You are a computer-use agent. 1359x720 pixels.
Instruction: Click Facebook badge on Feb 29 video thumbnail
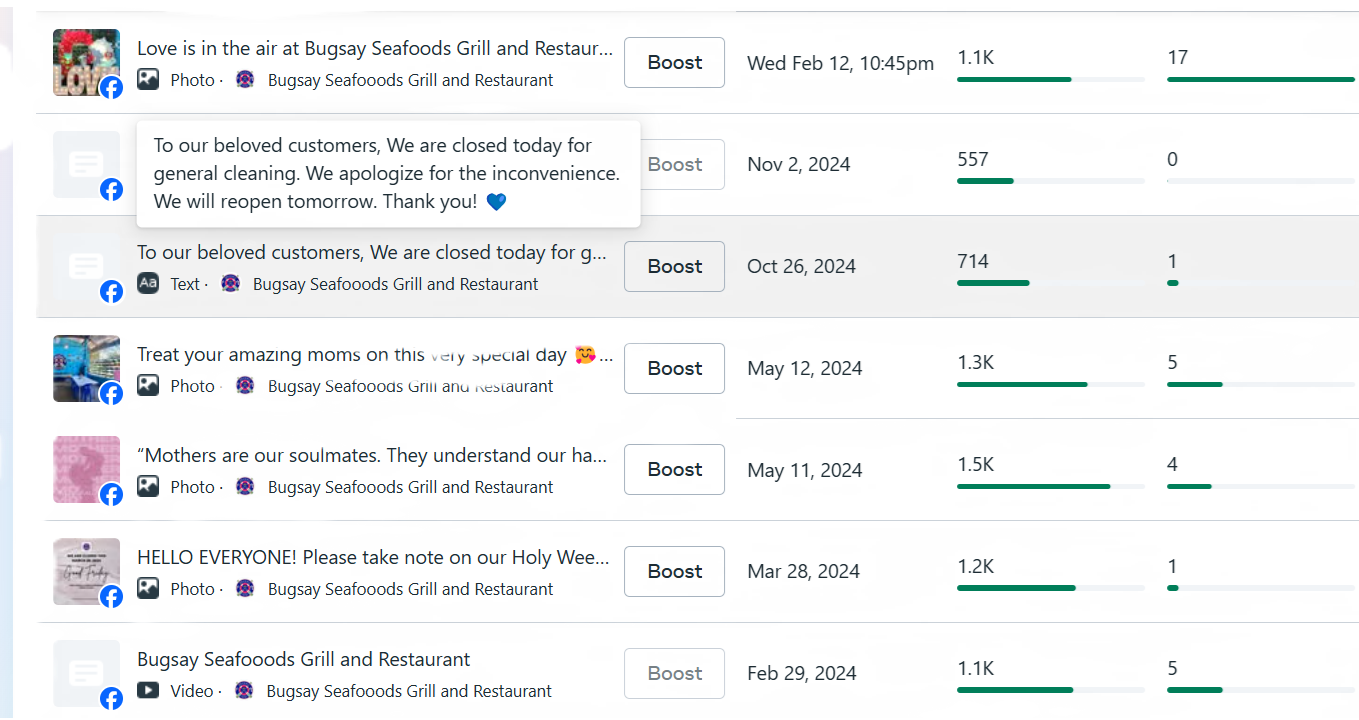click(x=112, y=698)
